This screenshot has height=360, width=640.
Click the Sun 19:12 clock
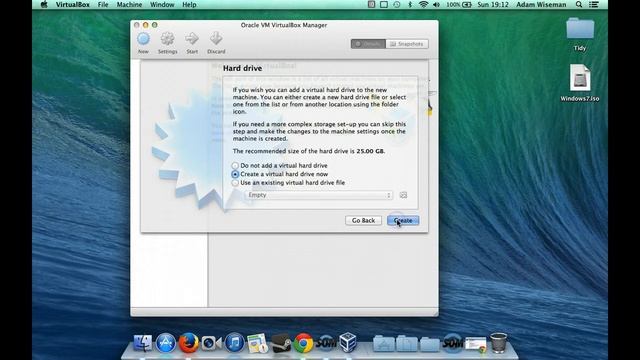[493, 4]
